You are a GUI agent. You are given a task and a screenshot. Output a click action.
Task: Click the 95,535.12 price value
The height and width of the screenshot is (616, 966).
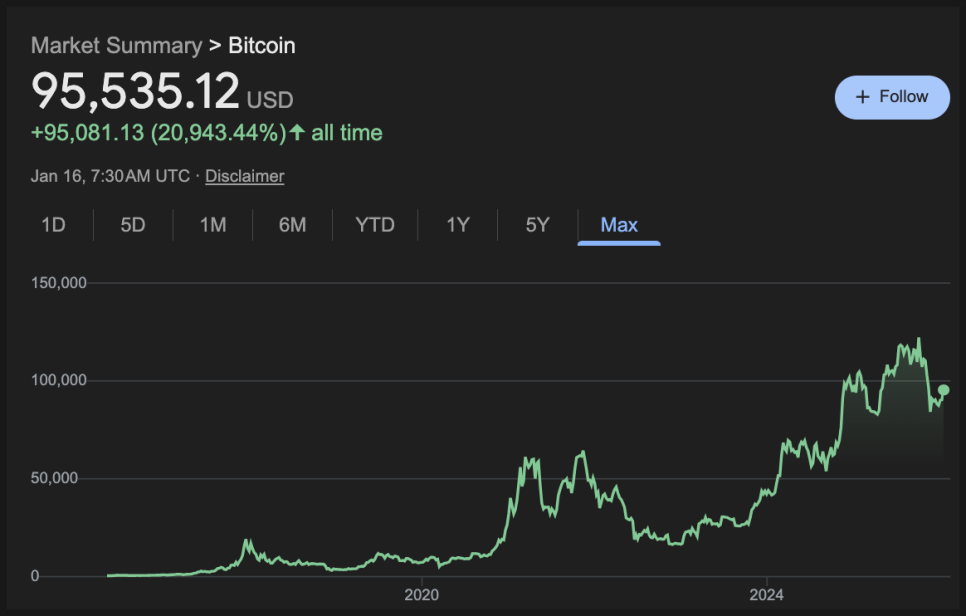coord(135,91)
